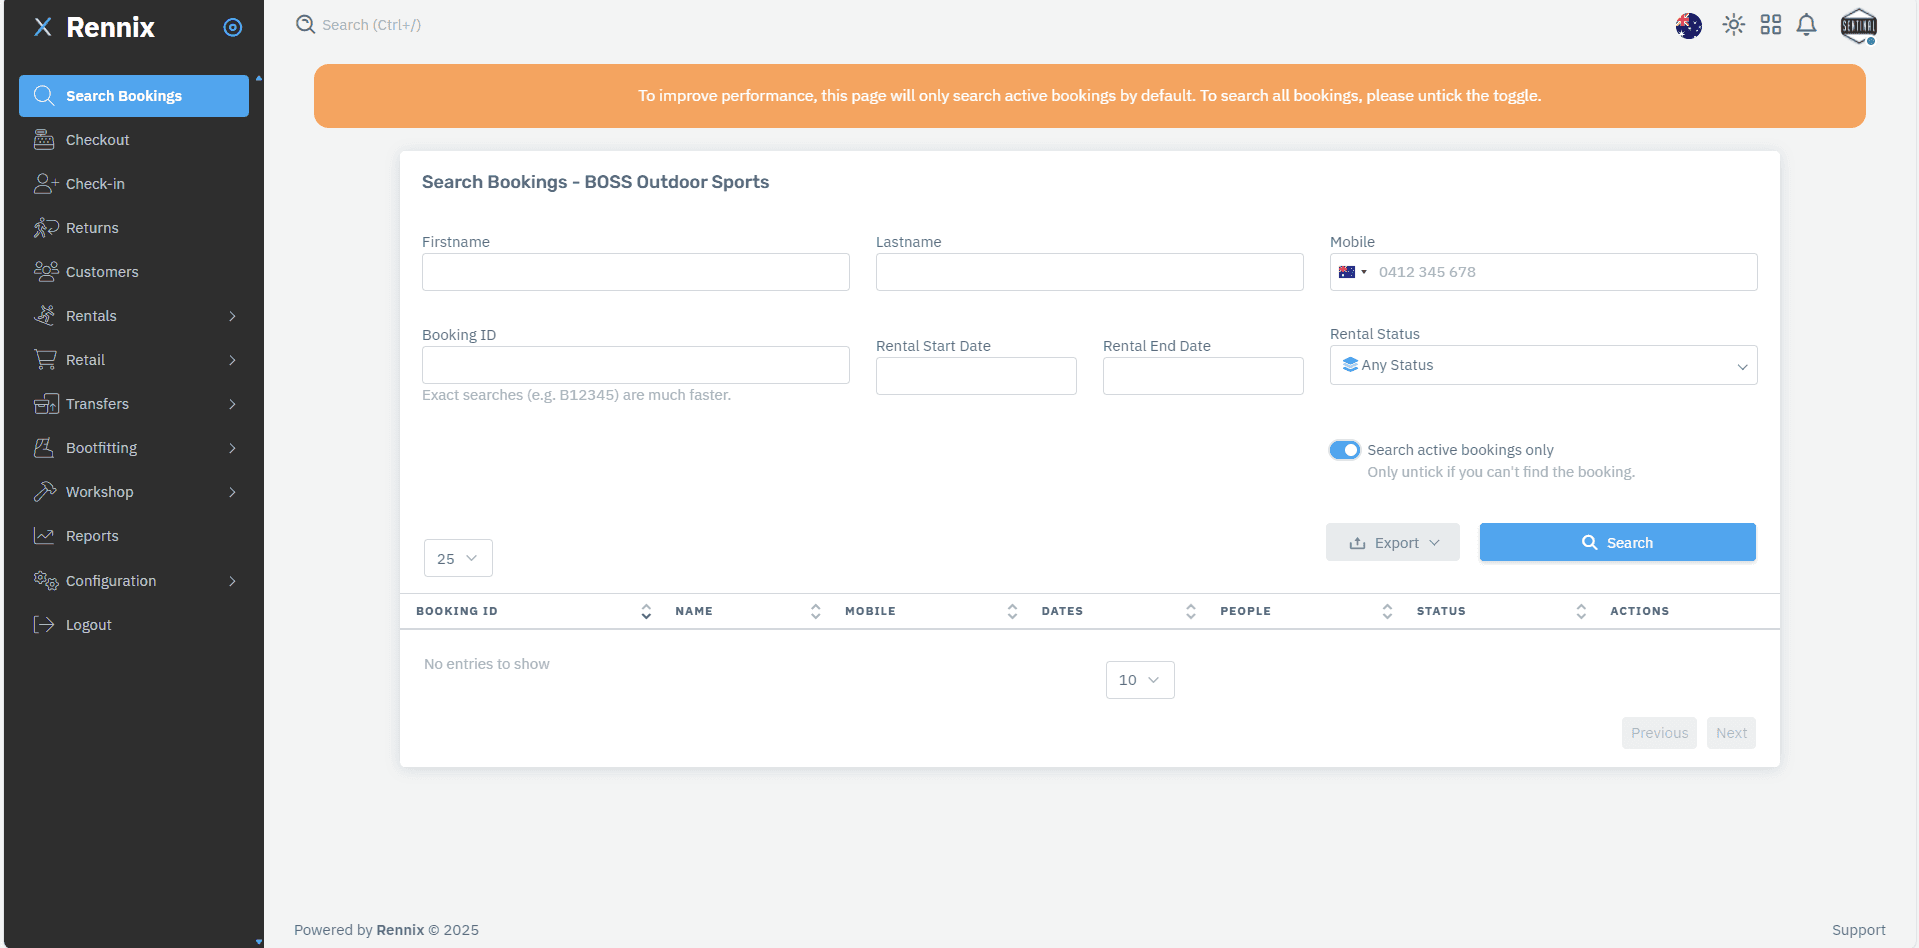The image size is (1919, 948).
Task: Click the Checkout register icon
Action: pyautogui.click(x=44, y=140)
